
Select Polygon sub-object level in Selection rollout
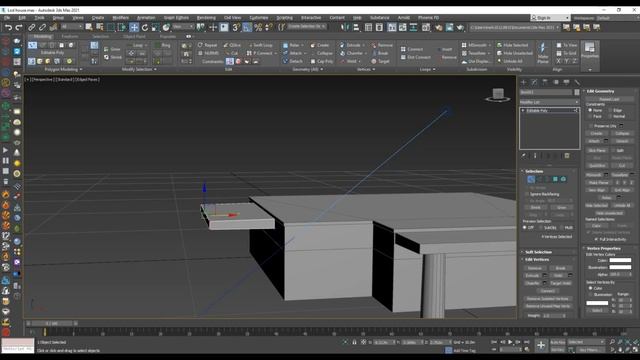[555, 179]
